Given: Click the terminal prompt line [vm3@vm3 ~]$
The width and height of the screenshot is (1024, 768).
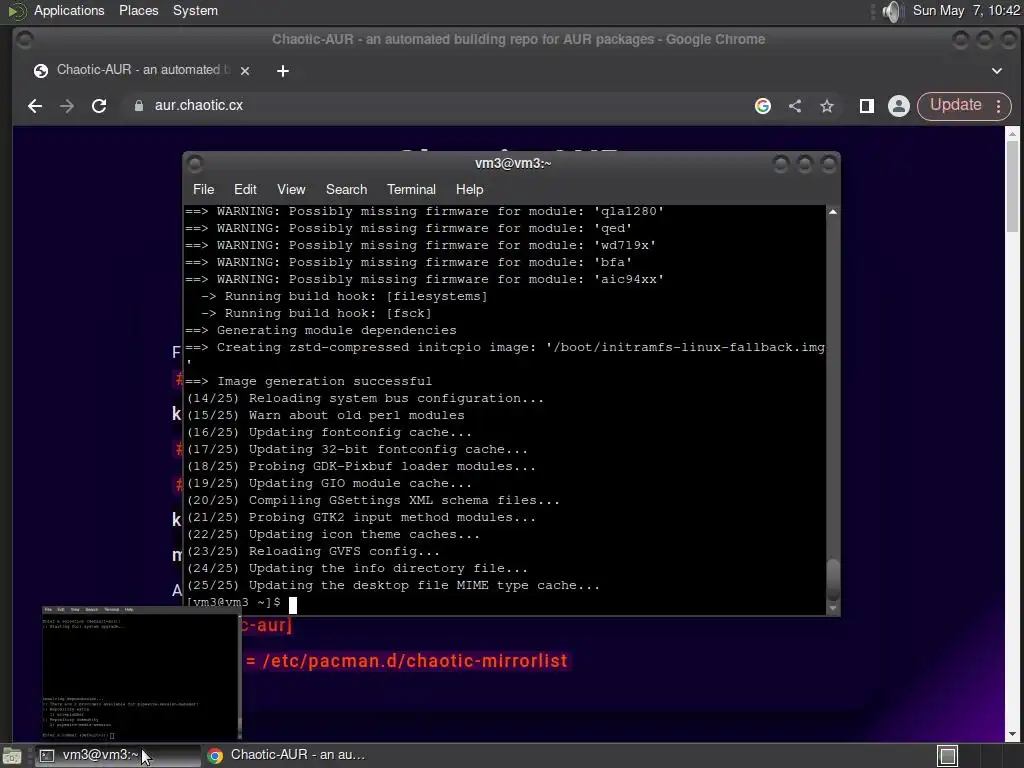Looking at the screenshot, I should pyautogui.click(x=233, y=602).
